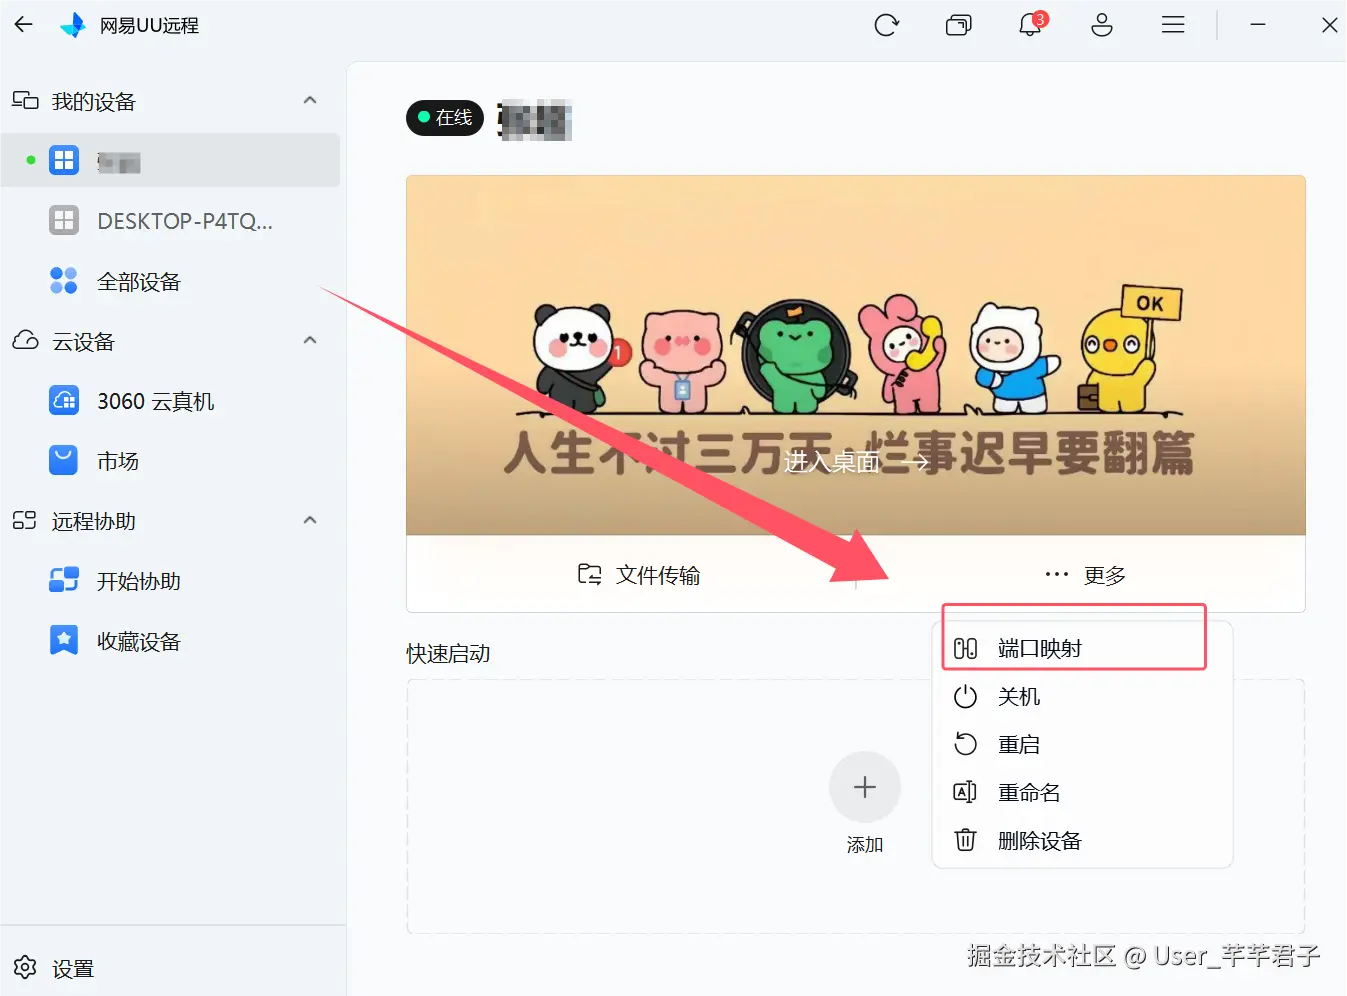Collapse the 我的设备 section

click(x=310, y=100)
